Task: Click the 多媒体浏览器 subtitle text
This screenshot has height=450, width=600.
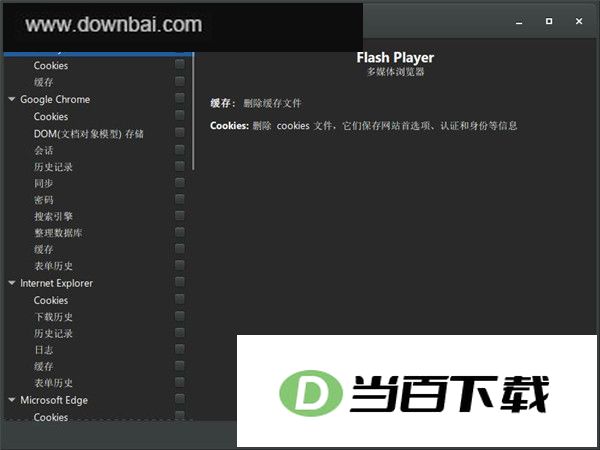Action: click(396, 72)
